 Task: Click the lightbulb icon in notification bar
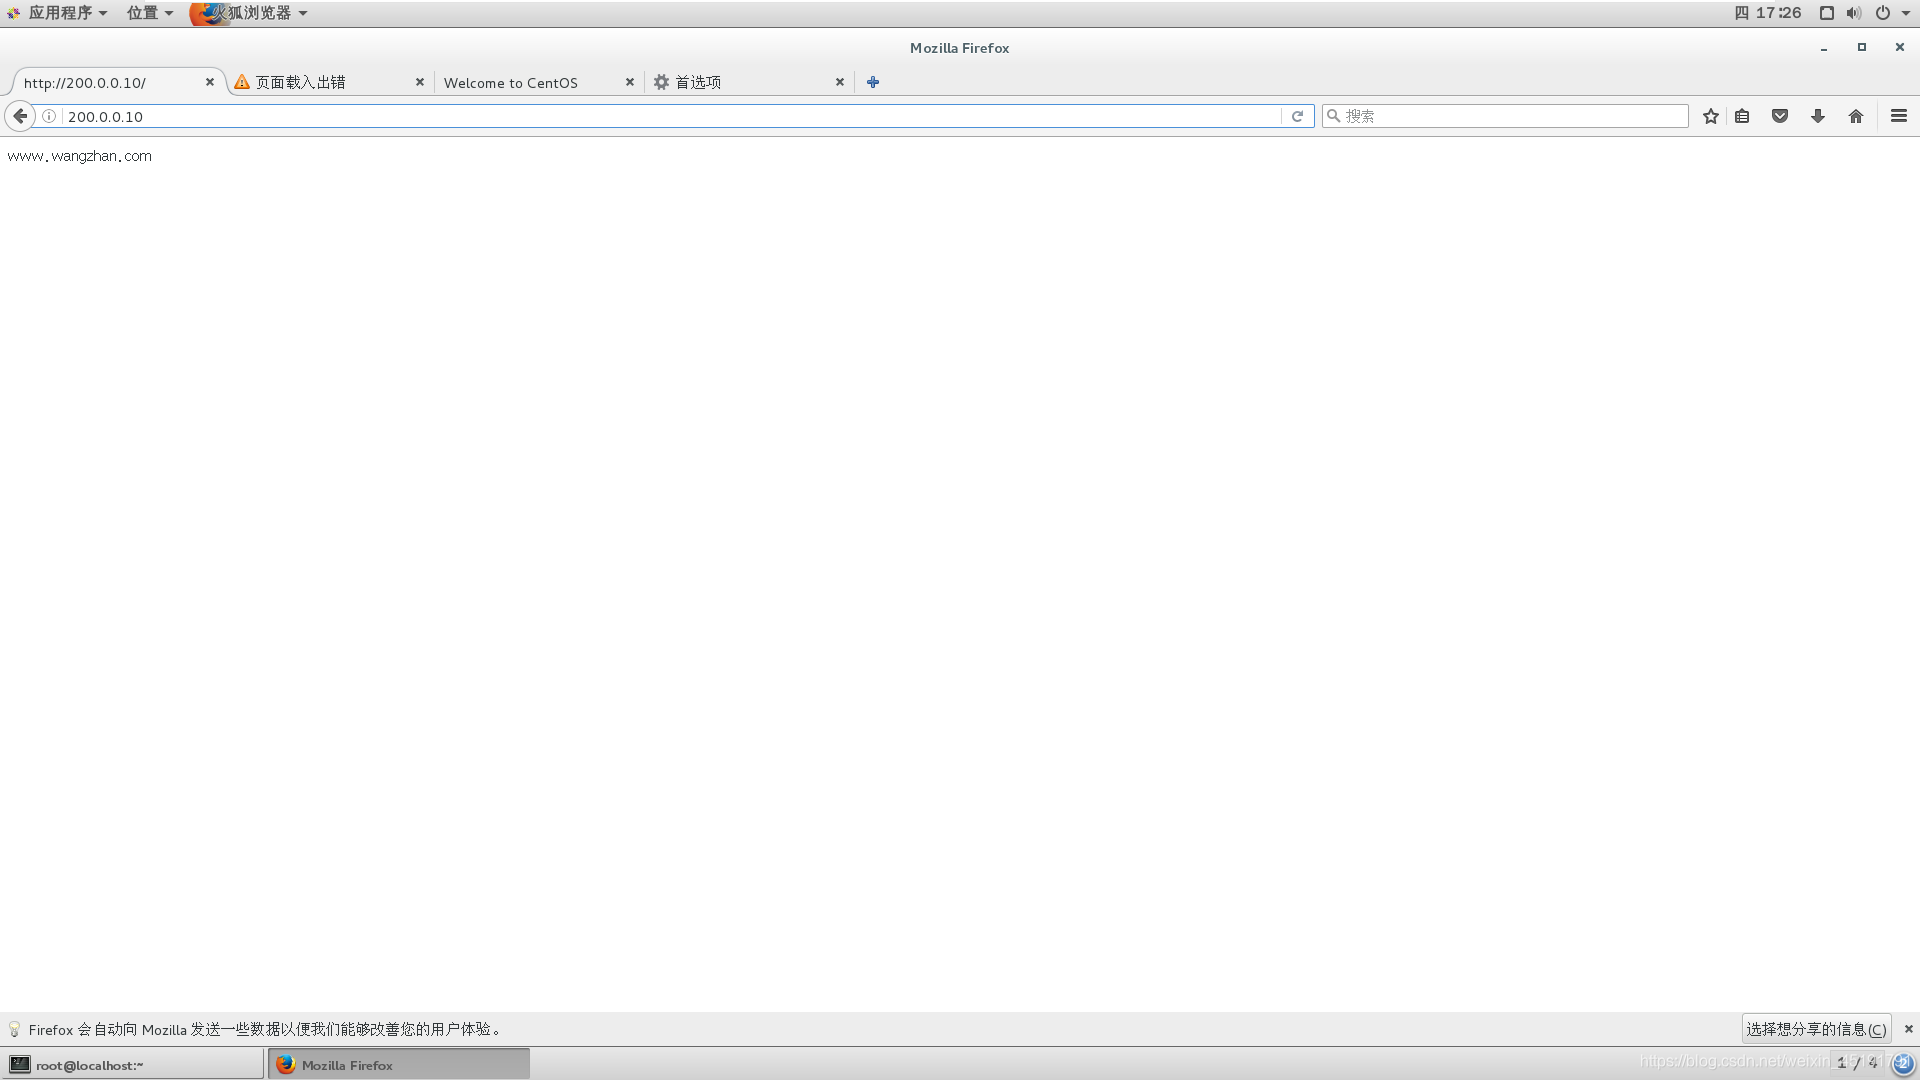point(14,1029)
